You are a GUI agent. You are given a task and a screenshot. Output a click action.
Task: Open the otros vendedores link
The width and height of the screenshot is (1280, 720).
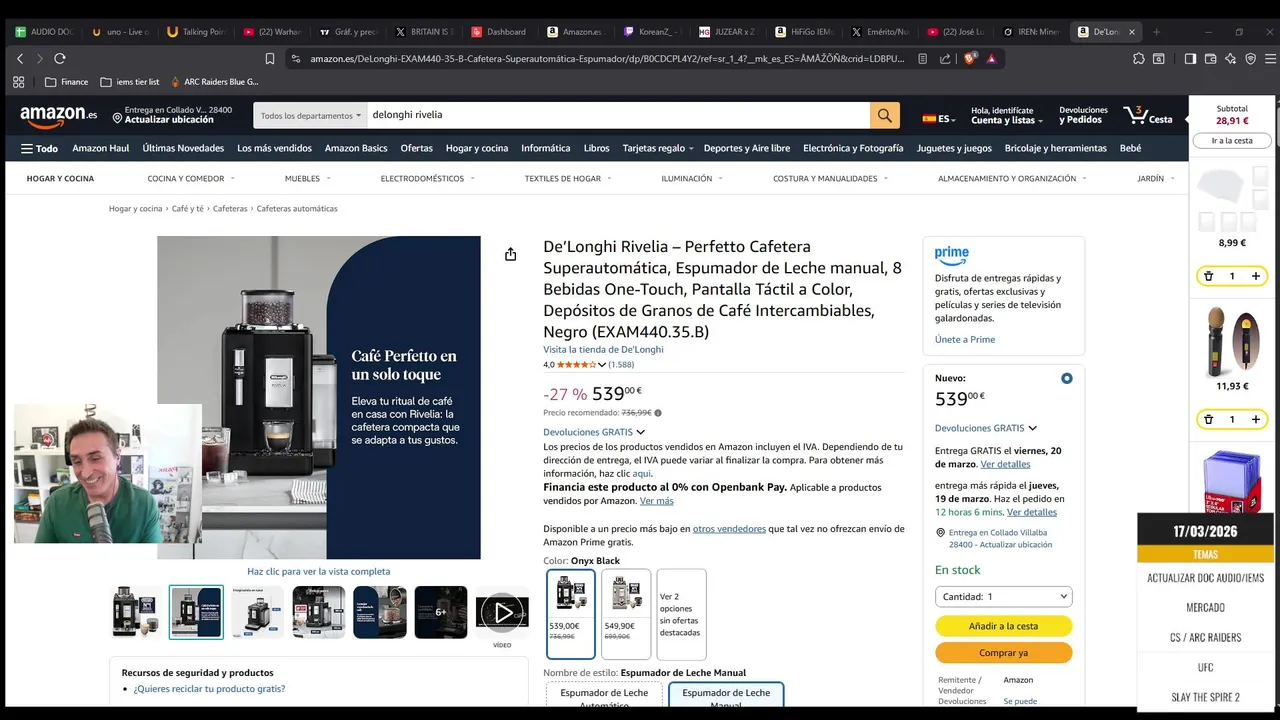click(x=729, y=529)
